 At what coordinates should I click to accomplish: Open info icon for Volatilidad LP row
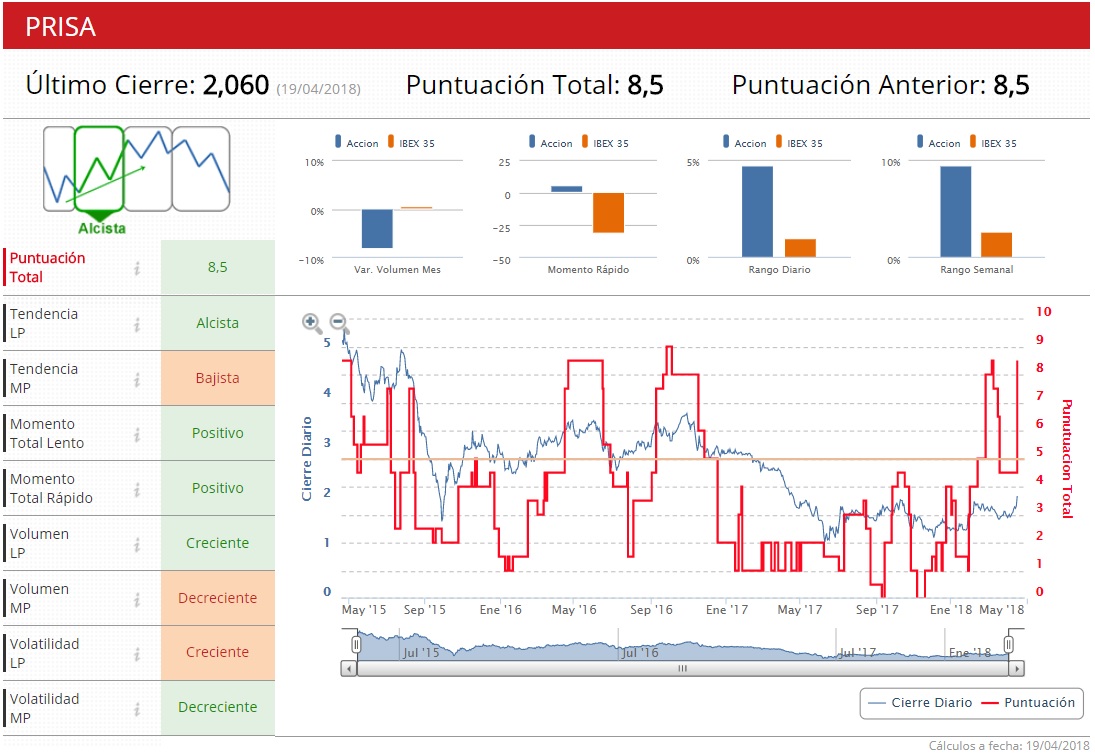tap(138, 653)
